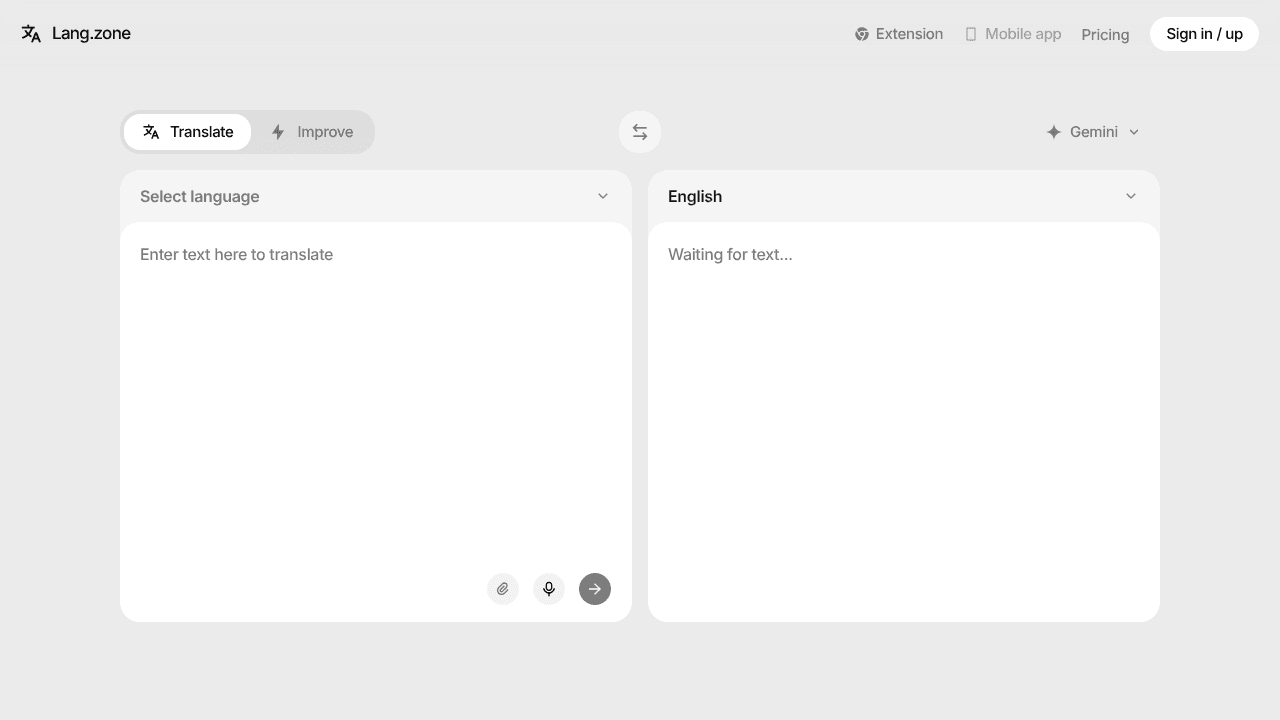Expand the Gemini model selector chevron
This screenshot has width=1280, height=720.
pos(1134,132)
